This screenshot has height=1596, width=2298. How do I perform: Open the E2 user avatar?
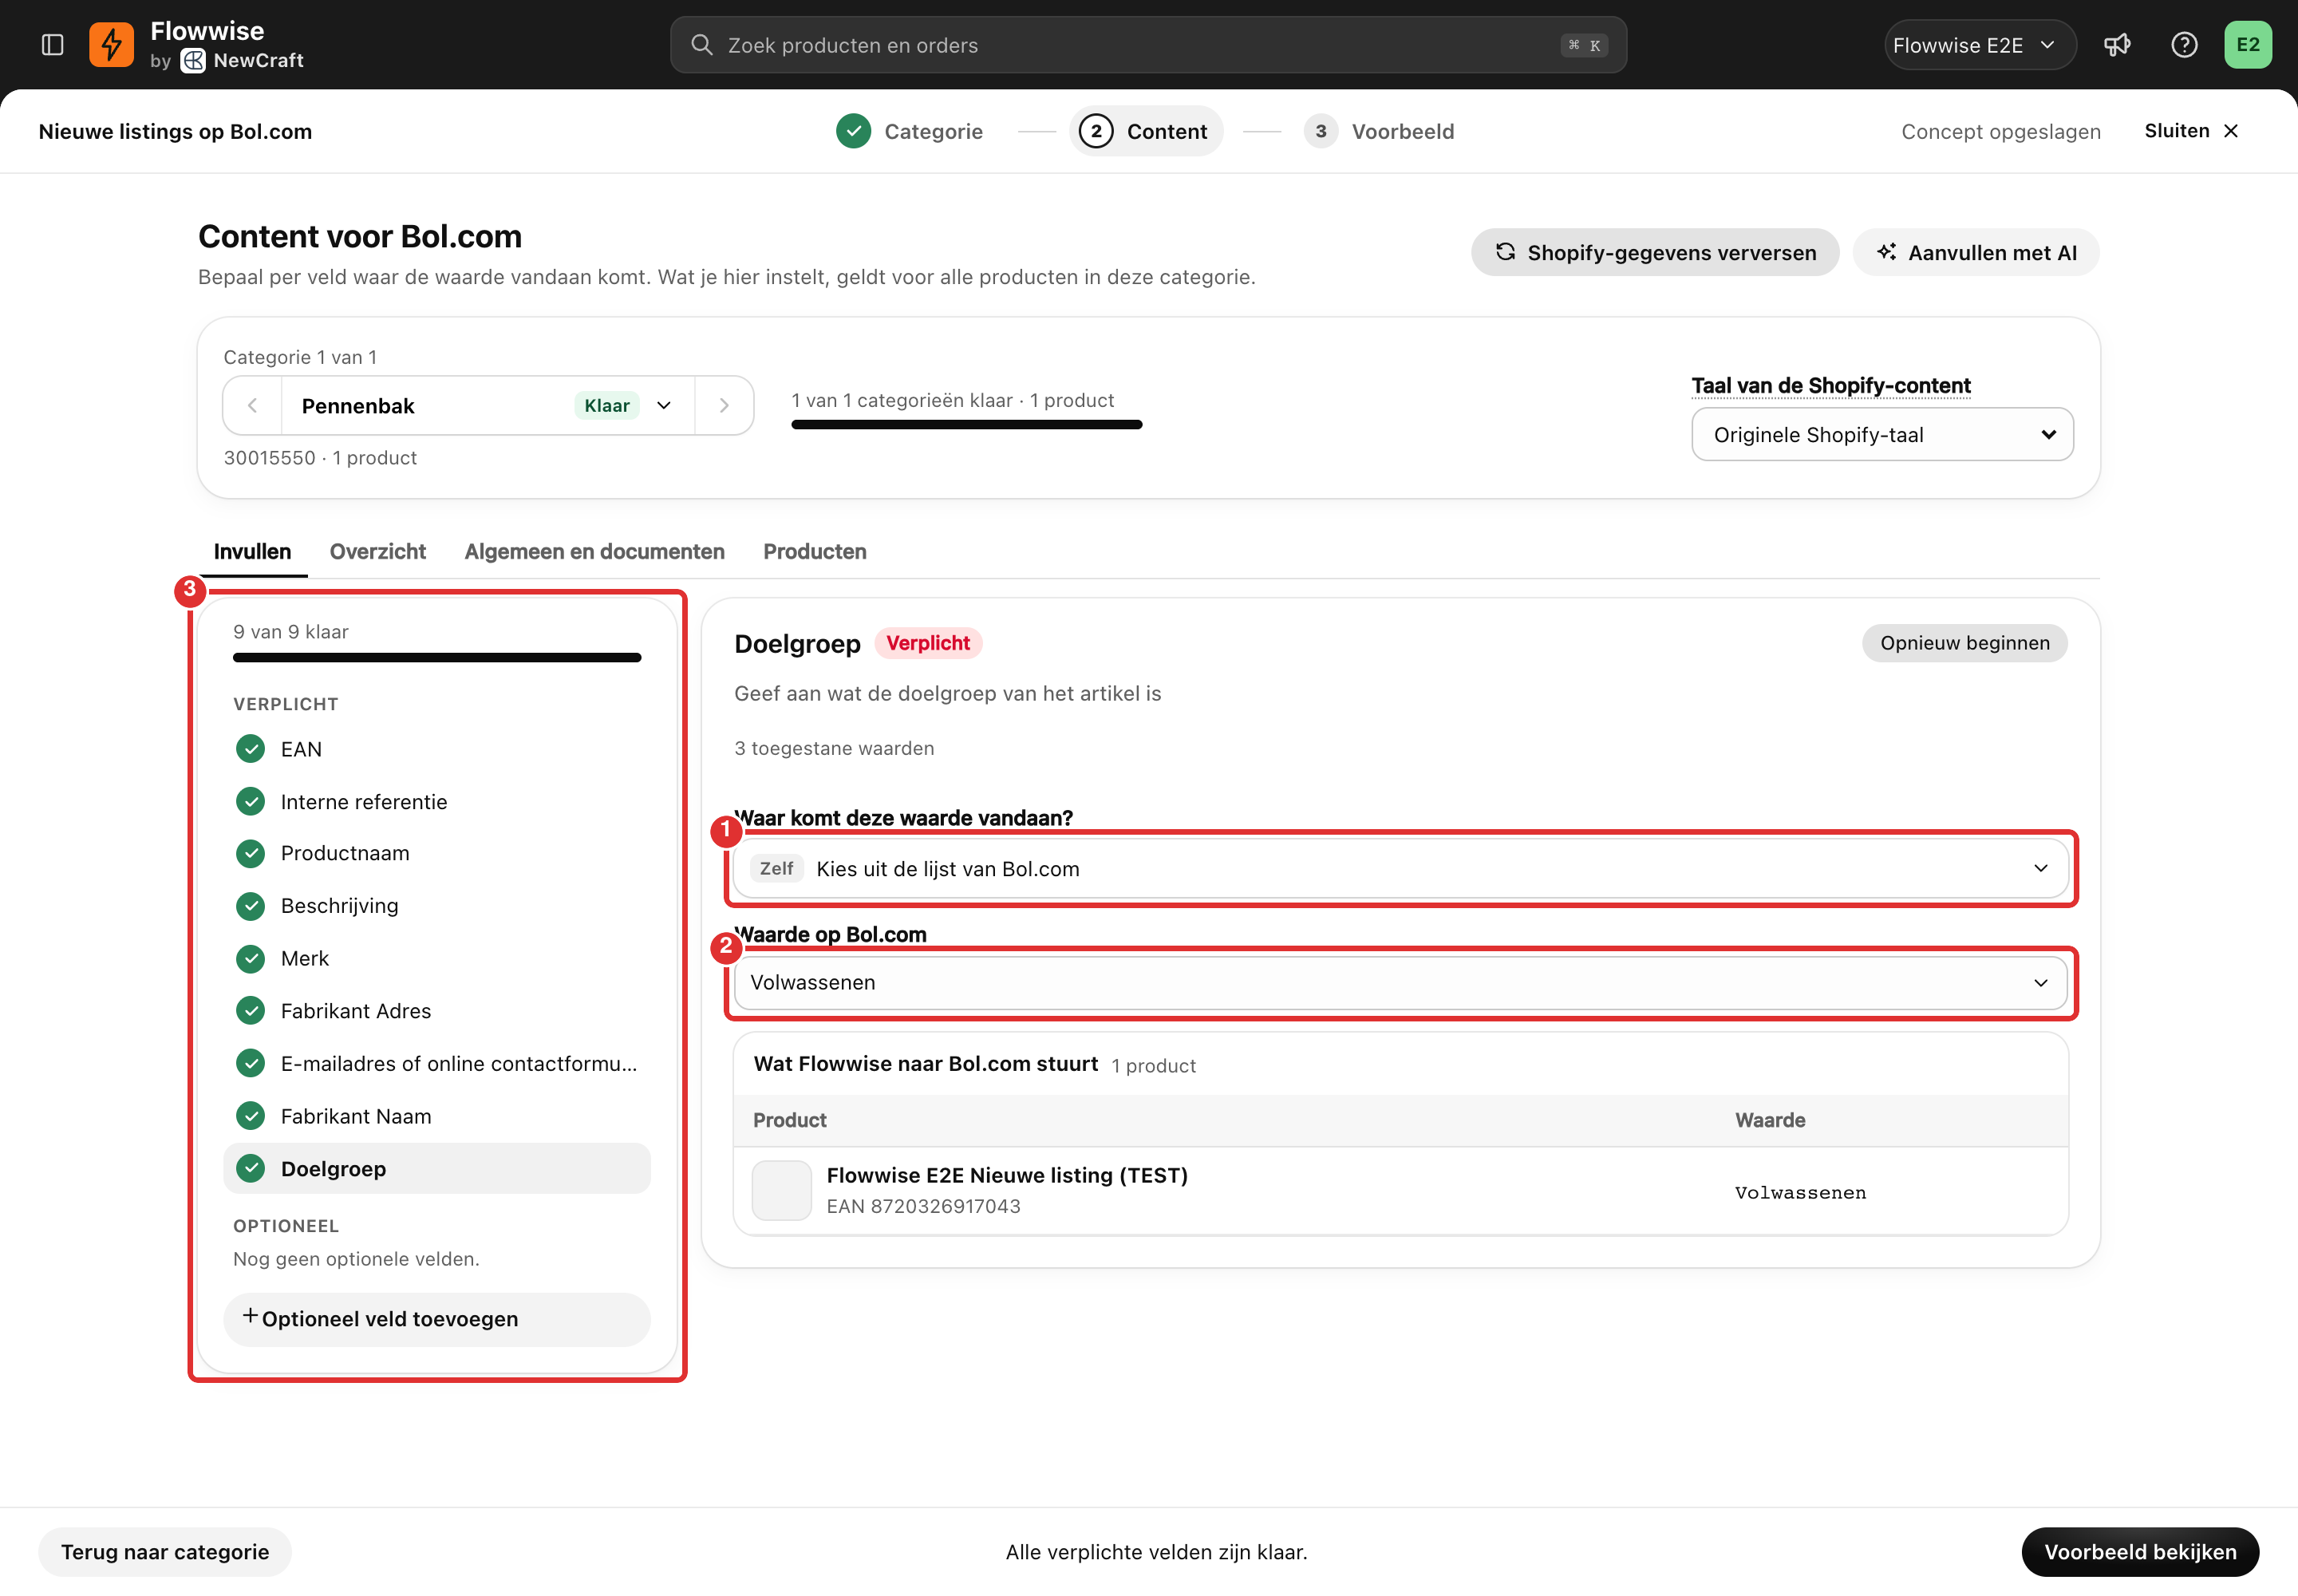tap(2248, 45)
